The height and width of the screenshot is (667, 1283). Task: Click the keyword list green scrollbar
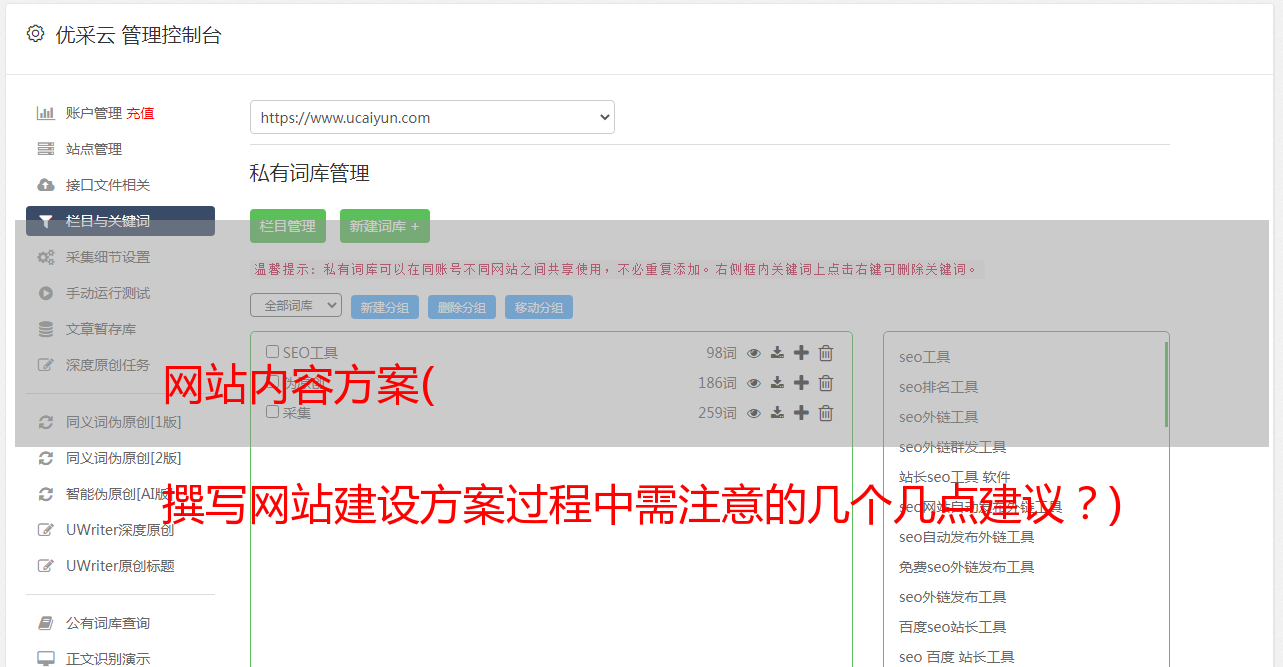coord(1166,384)
